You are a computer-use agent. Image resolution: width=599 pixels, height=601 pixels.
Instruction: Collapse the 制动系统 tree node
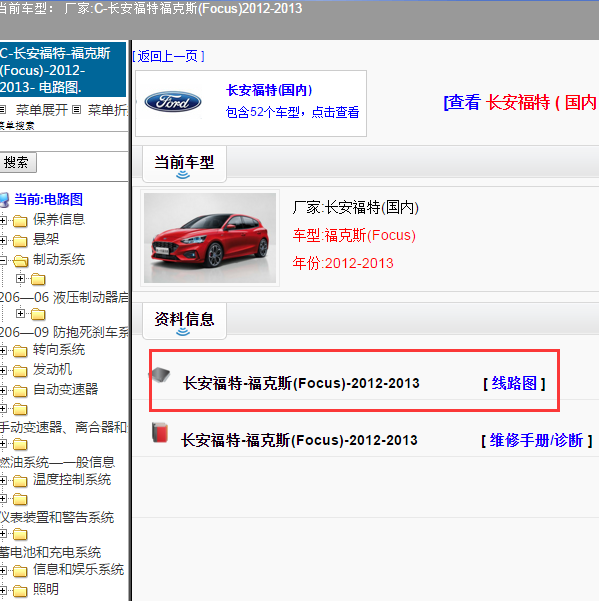3,261
